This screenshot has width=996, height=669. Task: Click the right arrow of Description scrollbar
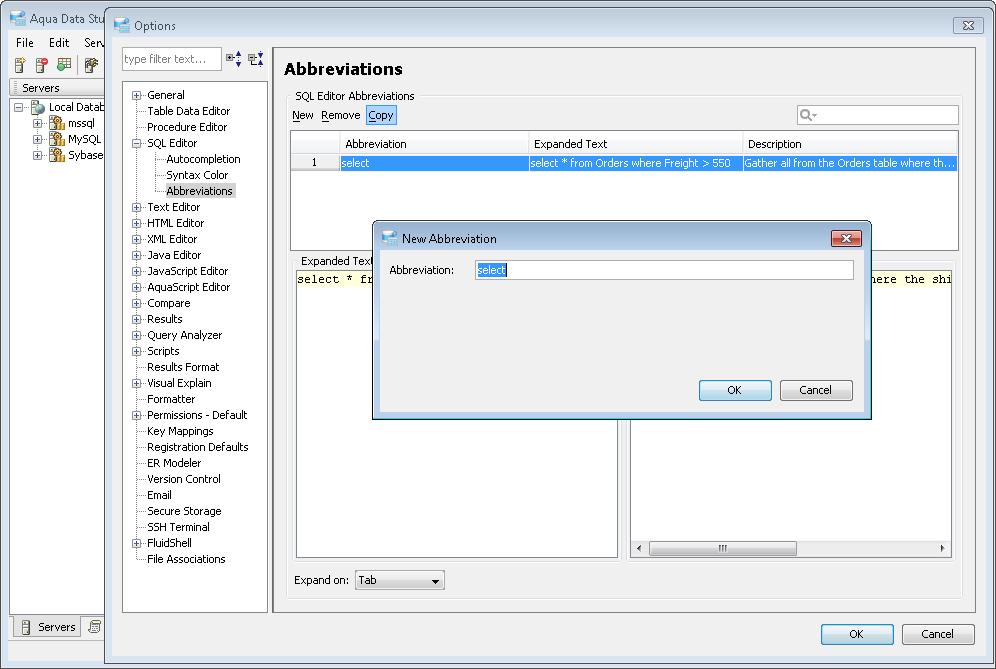tap(943, 548)
